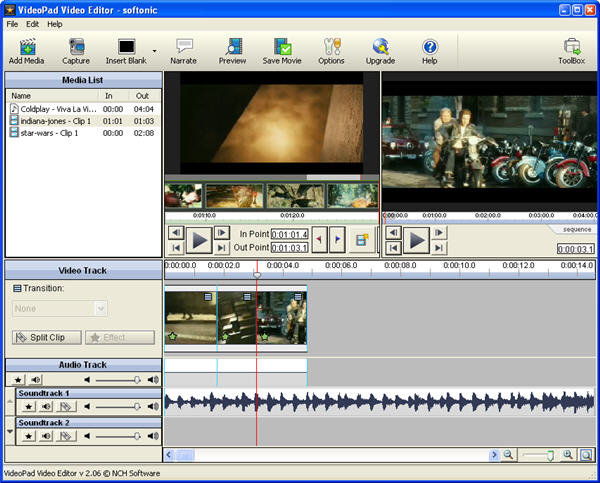Open the Insert Blank dropdown arrow
This screenshot has width=600, height=483.
tap(154, 49)
